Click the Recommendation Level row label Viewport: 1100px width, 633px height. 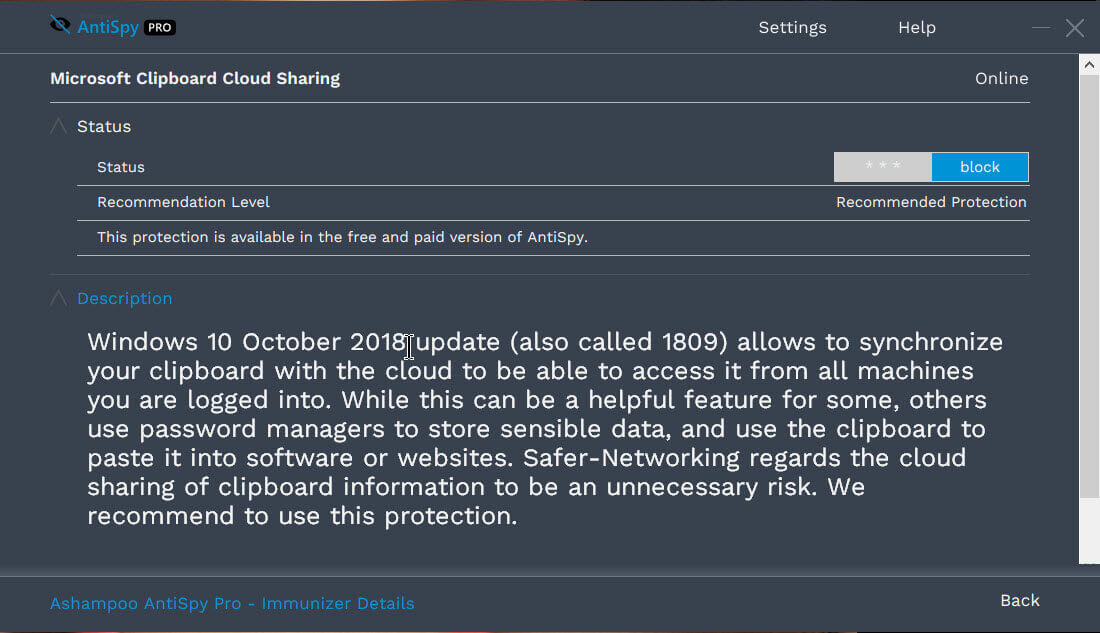pos(183,202)
